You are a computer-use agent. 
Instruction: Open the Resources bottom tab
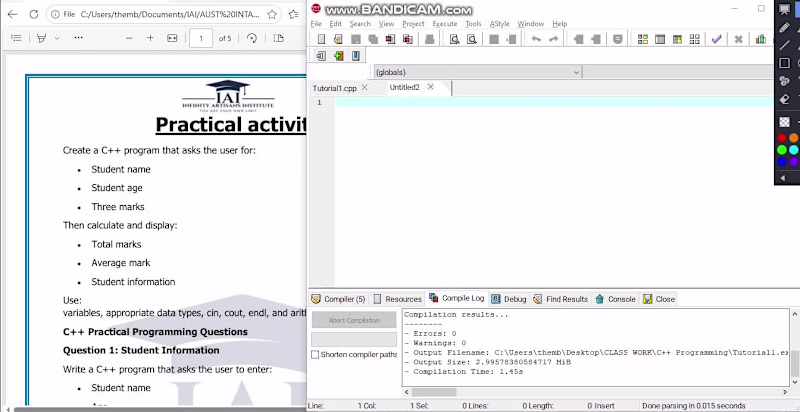[x=397, y=299]
